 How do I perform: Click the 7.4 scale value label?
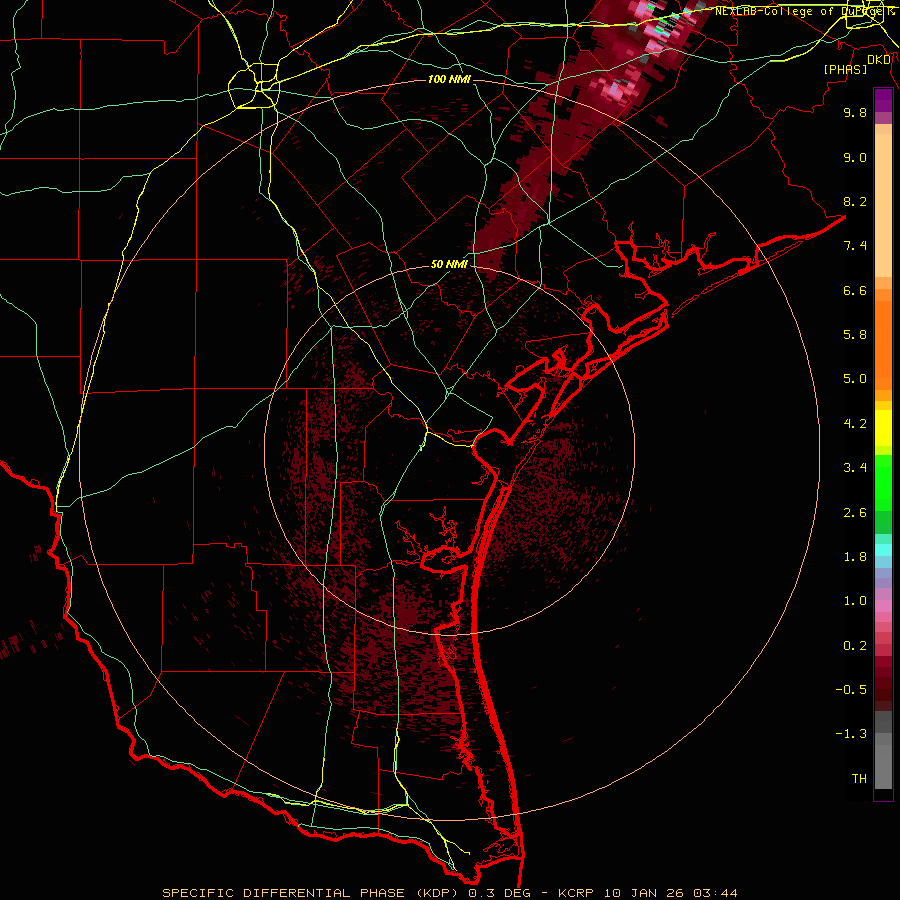(855, 246)
